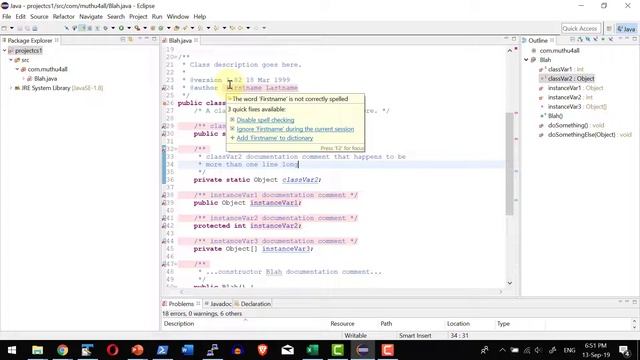
Task: Click the Debug bug icon in toolbar
Action: 106,28
